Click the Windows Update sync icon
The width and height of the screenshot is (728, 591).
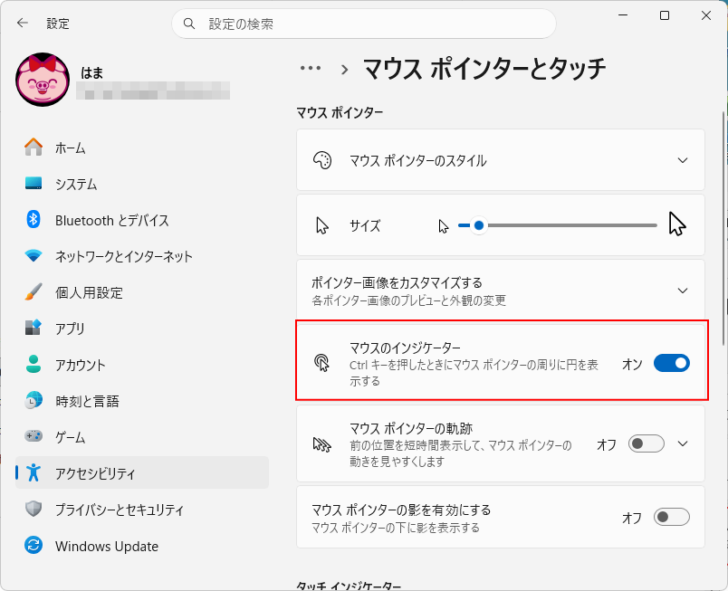(33, 545)
